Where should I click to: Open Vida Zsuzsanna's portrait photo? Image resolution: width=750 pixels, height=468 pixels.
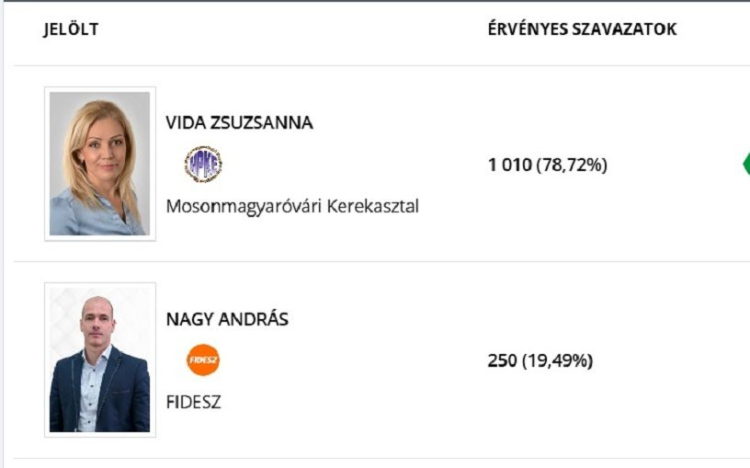[99, 164]
